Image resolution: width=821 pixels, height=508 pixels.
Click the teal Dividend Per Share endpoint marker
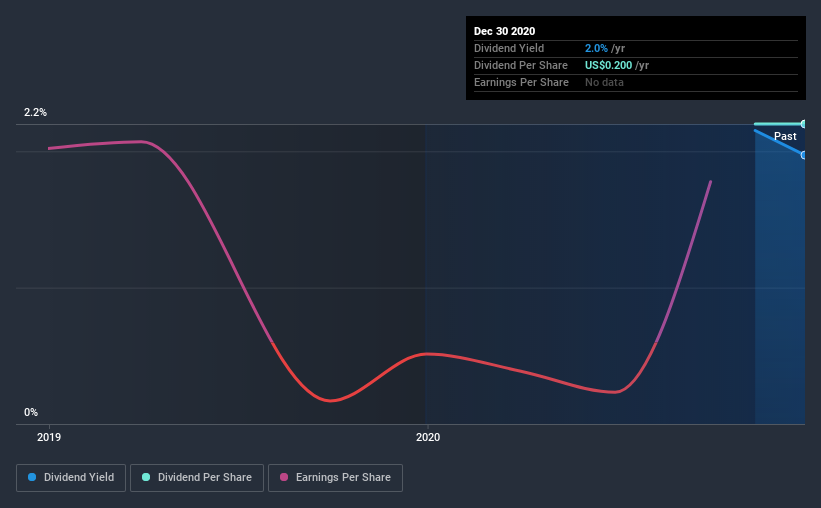pyautogui.click(x=803, y=124)
